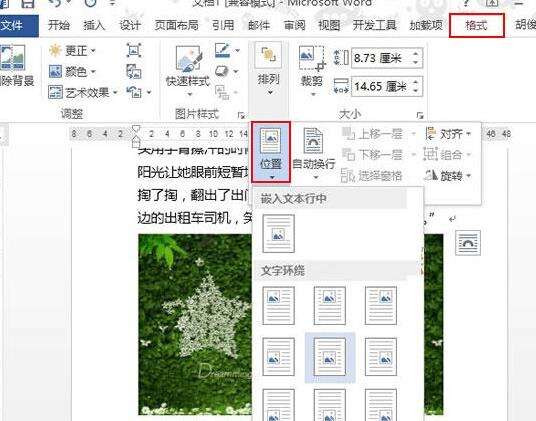
Task: Click the 组合 group button
Action: 448,155
